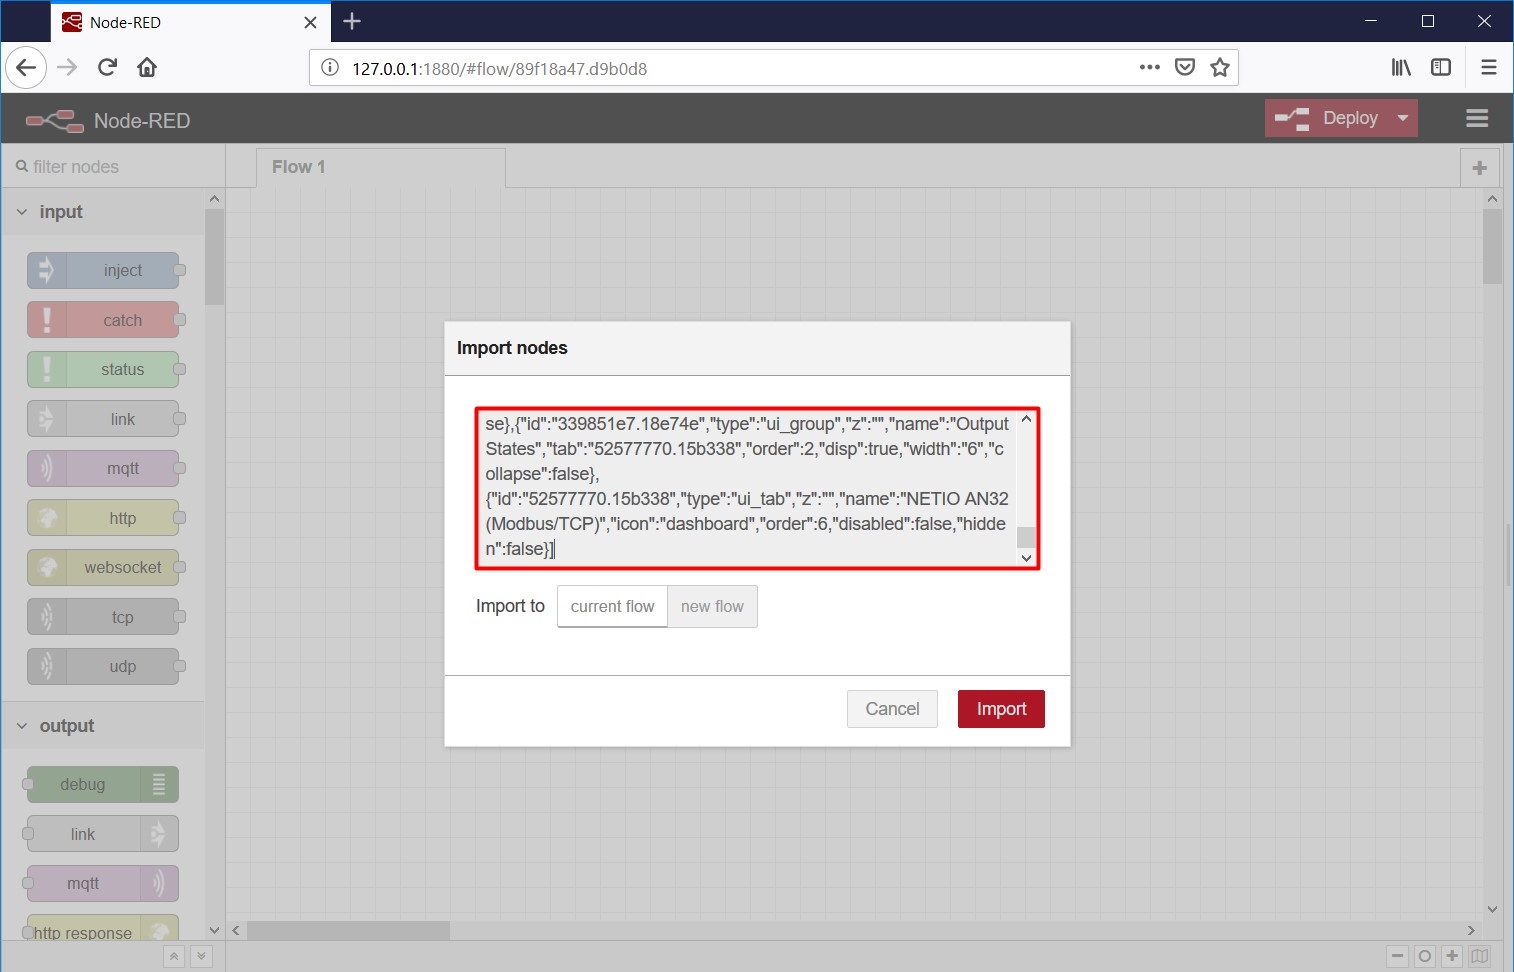Click the workspace vertical scrollbar thumb
The height and width of the screenshot is (972, 1514).
[1492, 246]
